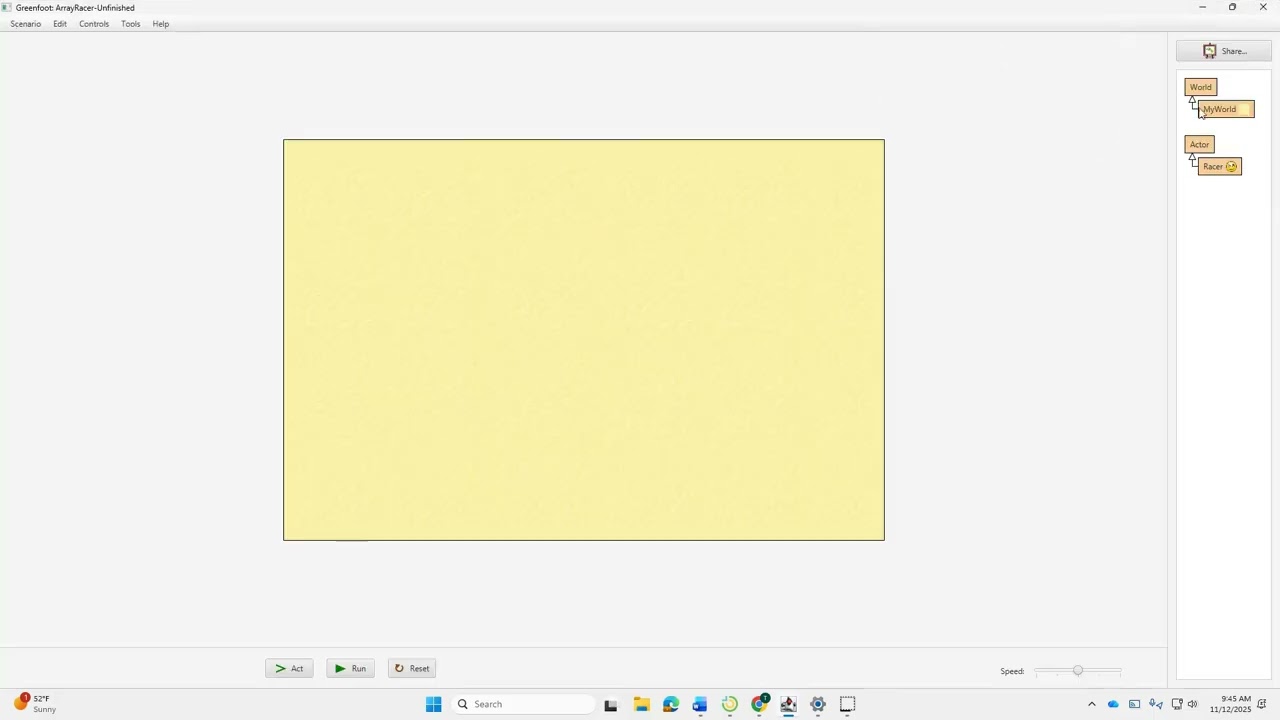Open the Share dialog
Image resolution: width=1280 pixels, height=720 pixels.
tap(1224, 51)
